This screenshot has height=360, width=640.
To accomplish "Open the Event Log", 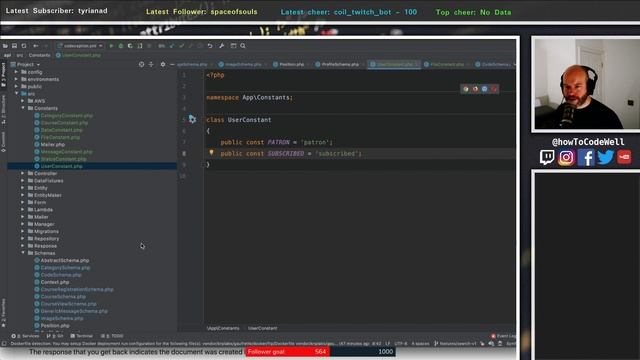I will (x=503, y=336).
